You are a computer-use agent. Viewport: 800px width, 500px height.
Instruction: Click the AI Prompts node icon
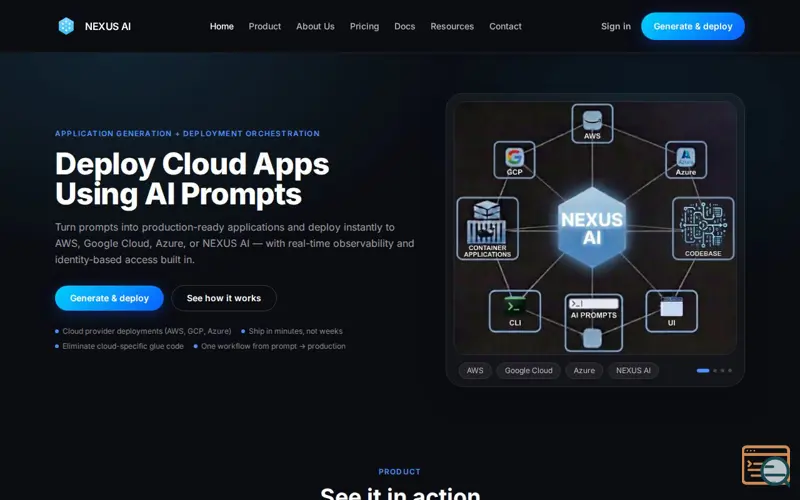(593, 304)
